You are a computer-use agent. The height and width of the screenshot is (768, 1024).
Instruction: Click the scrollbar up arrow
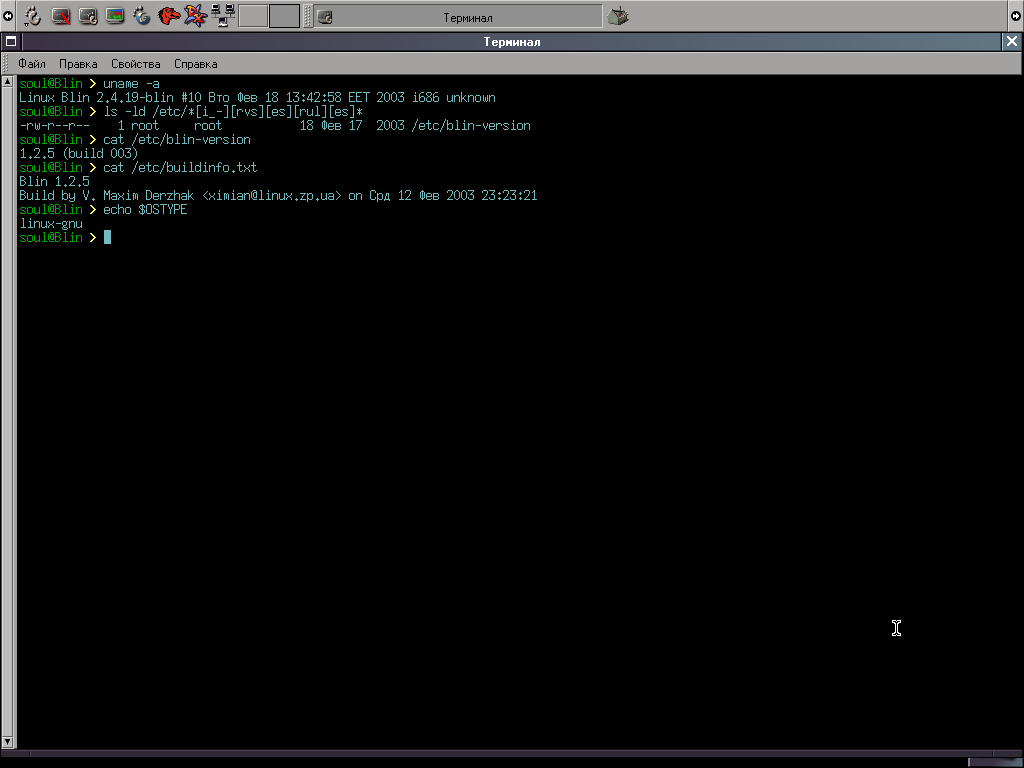(8, 82)
